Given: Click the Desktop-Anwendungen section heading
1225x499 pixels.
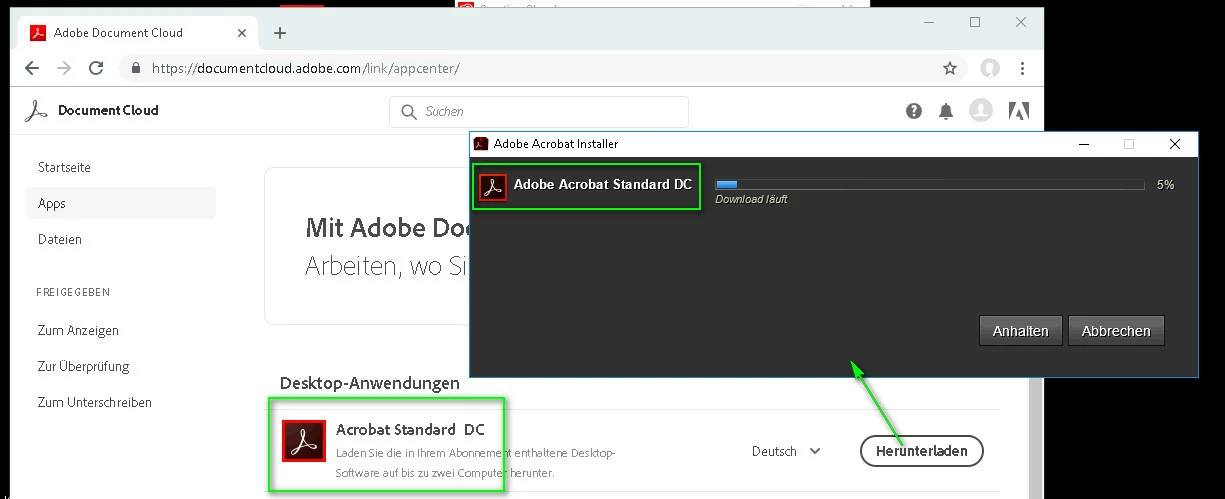Looking at the screenshot, I should point(370,383).
